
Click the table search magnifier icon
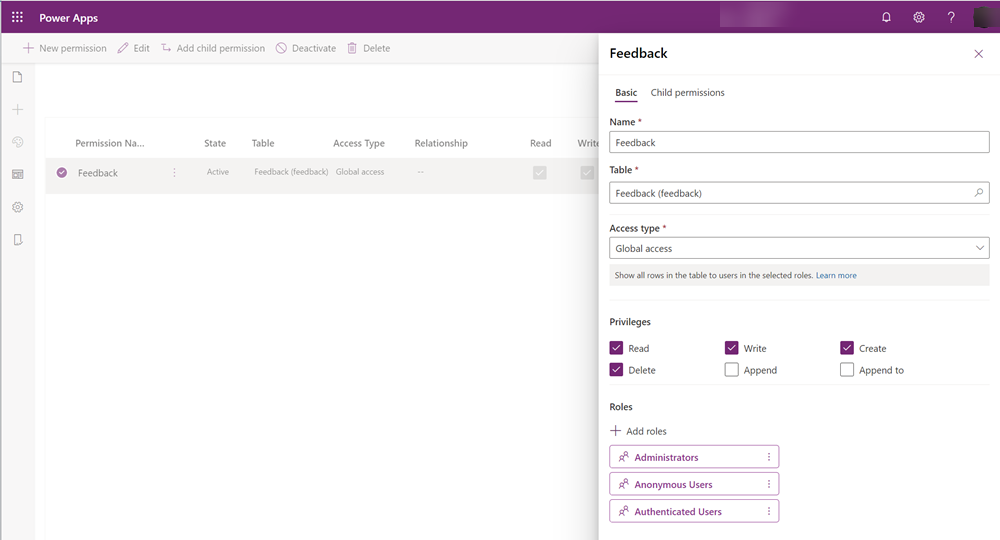point(978,193)
